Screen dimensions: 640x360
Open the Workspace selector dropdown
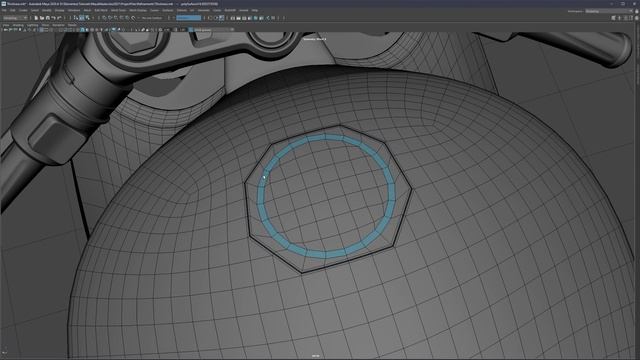coord(609,11)
